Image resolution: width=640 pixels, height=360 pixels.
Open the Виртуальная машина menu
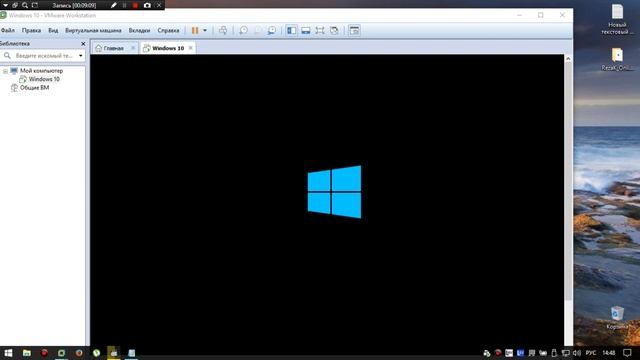pyautogui.click(x=93, y=31)
